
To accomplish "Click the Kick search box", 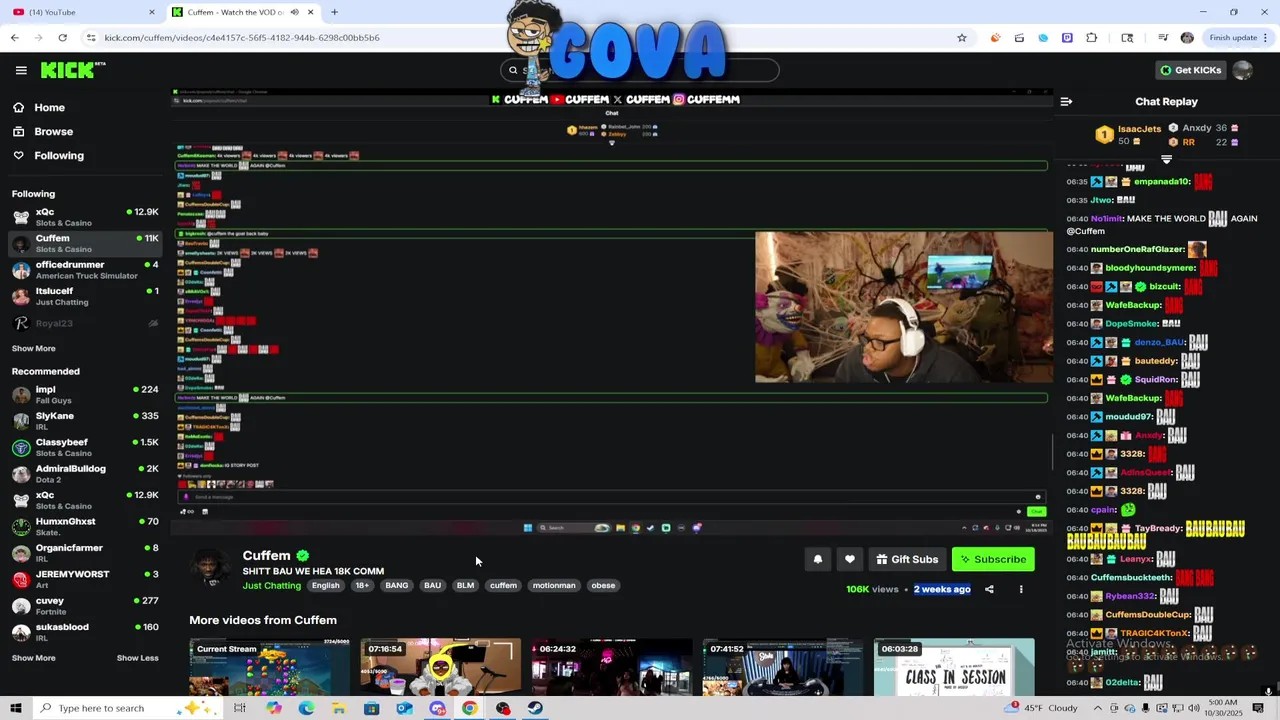I will point(640,70).
